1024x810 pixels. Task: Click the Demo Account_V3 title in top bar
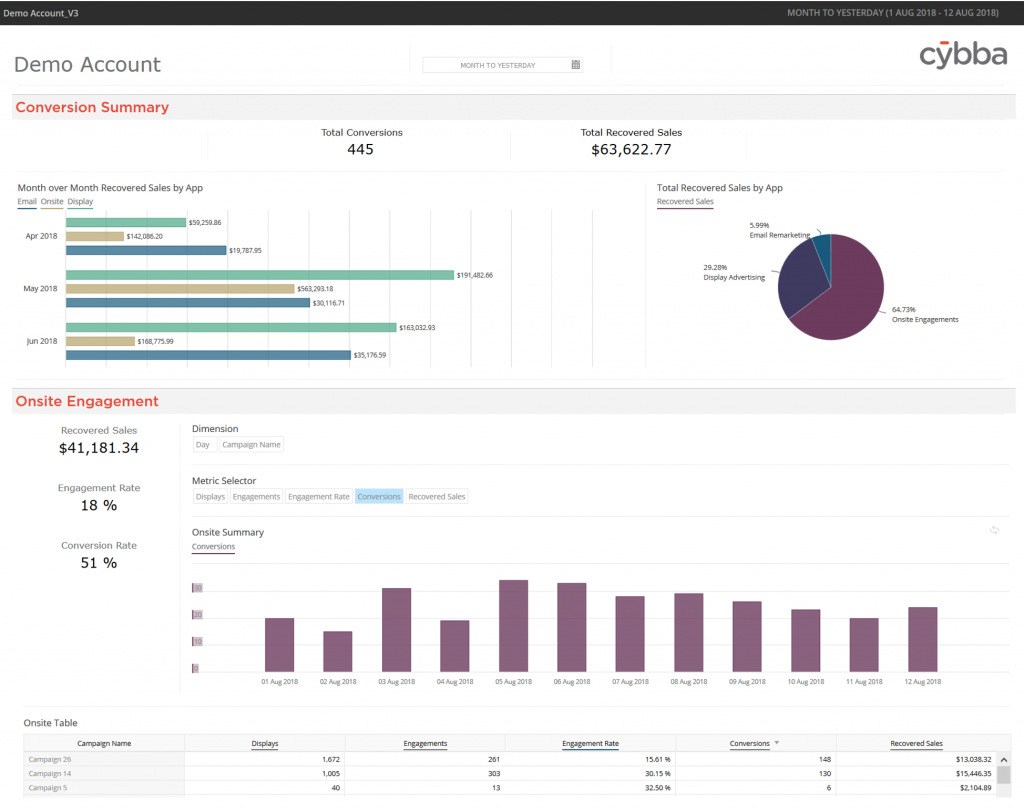click(40, 13)
